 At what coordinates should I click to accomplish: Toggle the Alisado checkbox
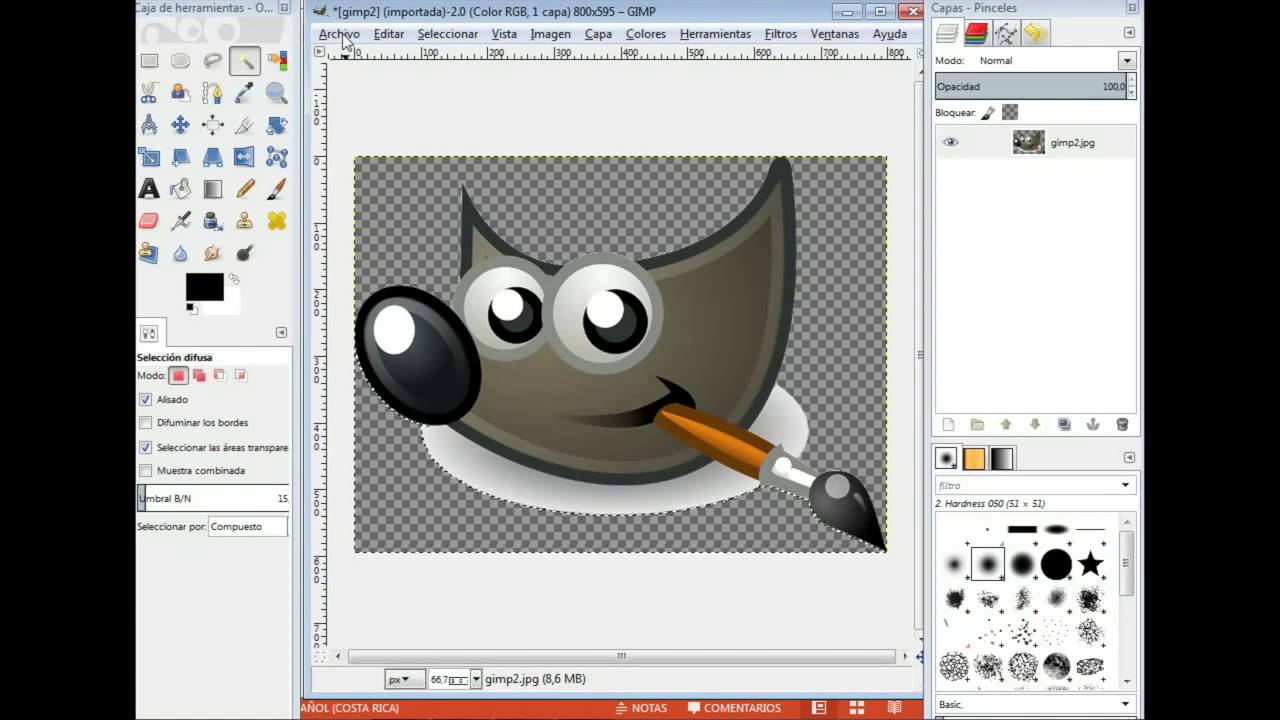[x=146, y=399]
